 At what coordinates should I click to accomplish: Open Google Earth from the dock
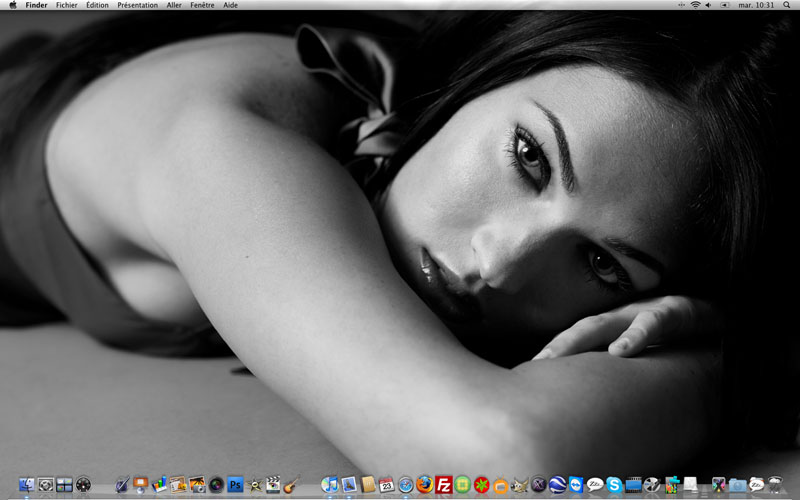click(x=558, y=485)
